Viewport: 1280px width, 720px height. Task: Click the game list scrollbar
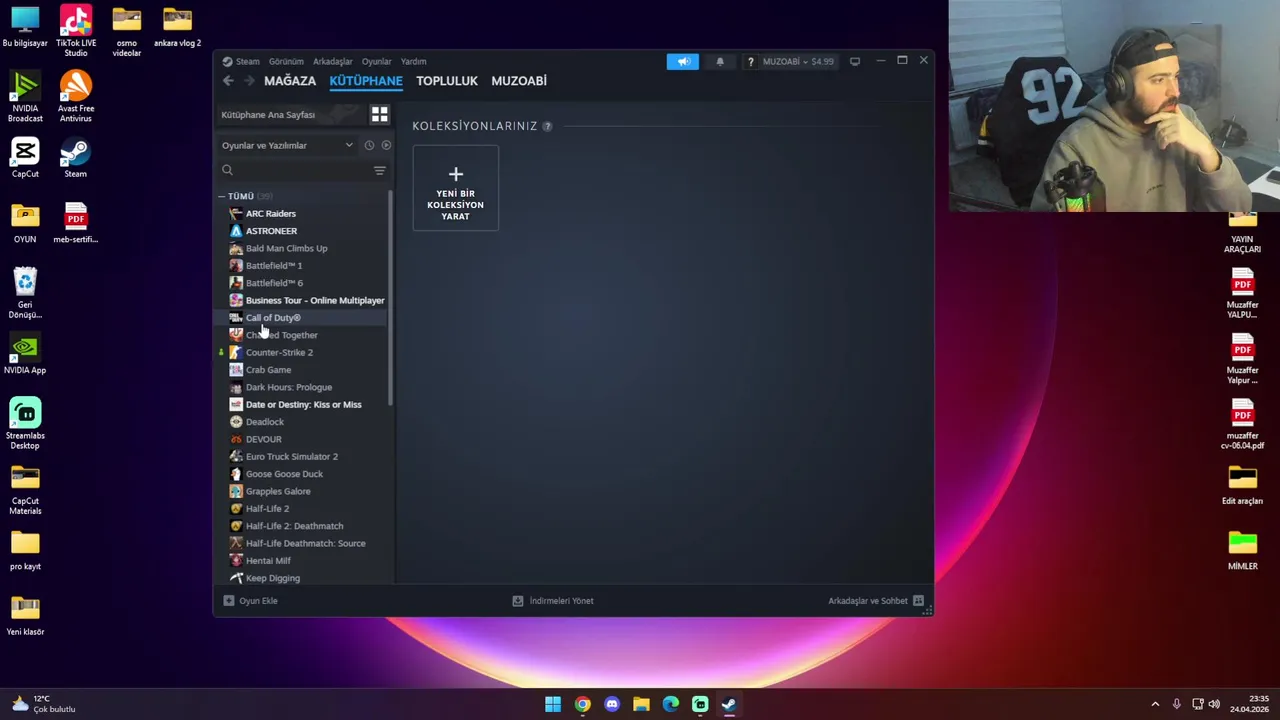coord(390,298)
